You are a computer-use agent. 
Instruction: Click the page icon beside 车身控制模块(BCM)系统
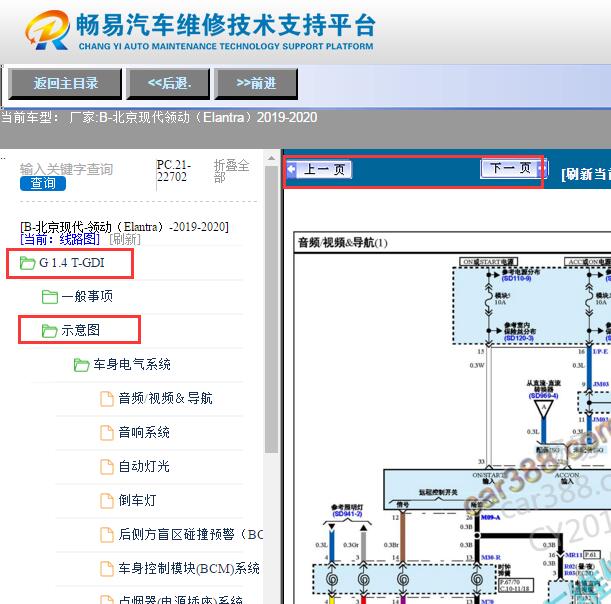click(107, 569)
